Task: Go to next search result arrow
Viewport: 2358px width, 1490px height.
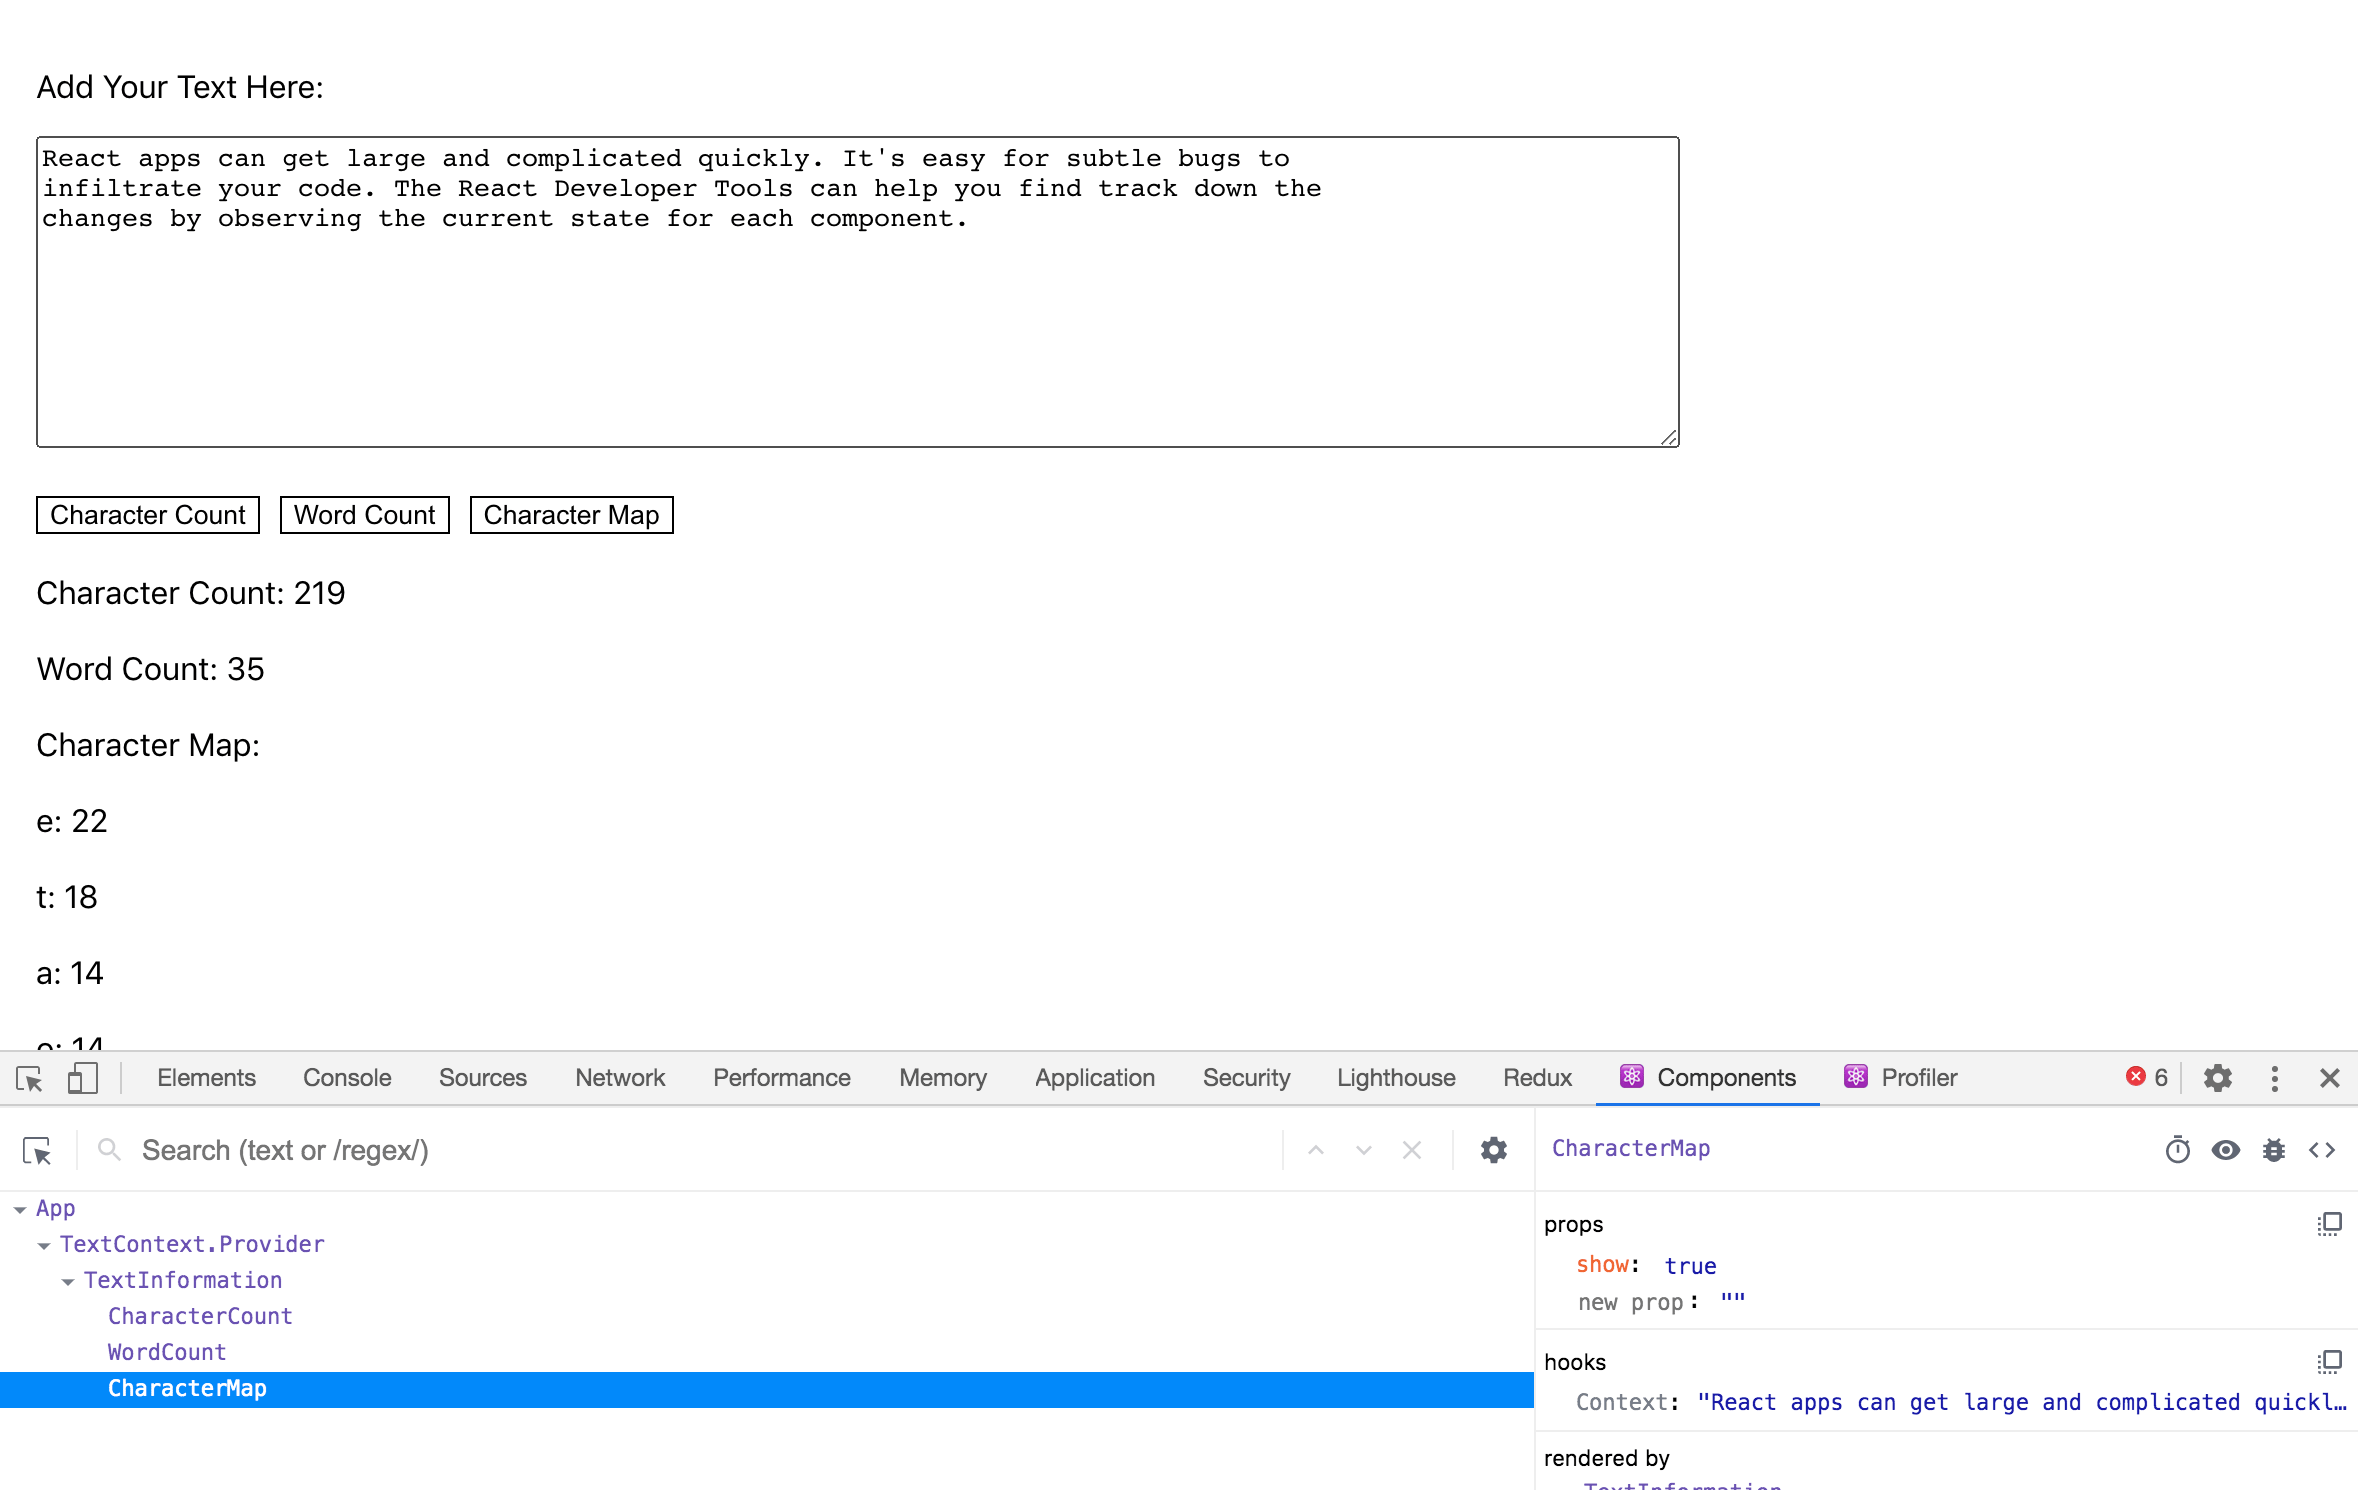Action: click(1364, 1151)
